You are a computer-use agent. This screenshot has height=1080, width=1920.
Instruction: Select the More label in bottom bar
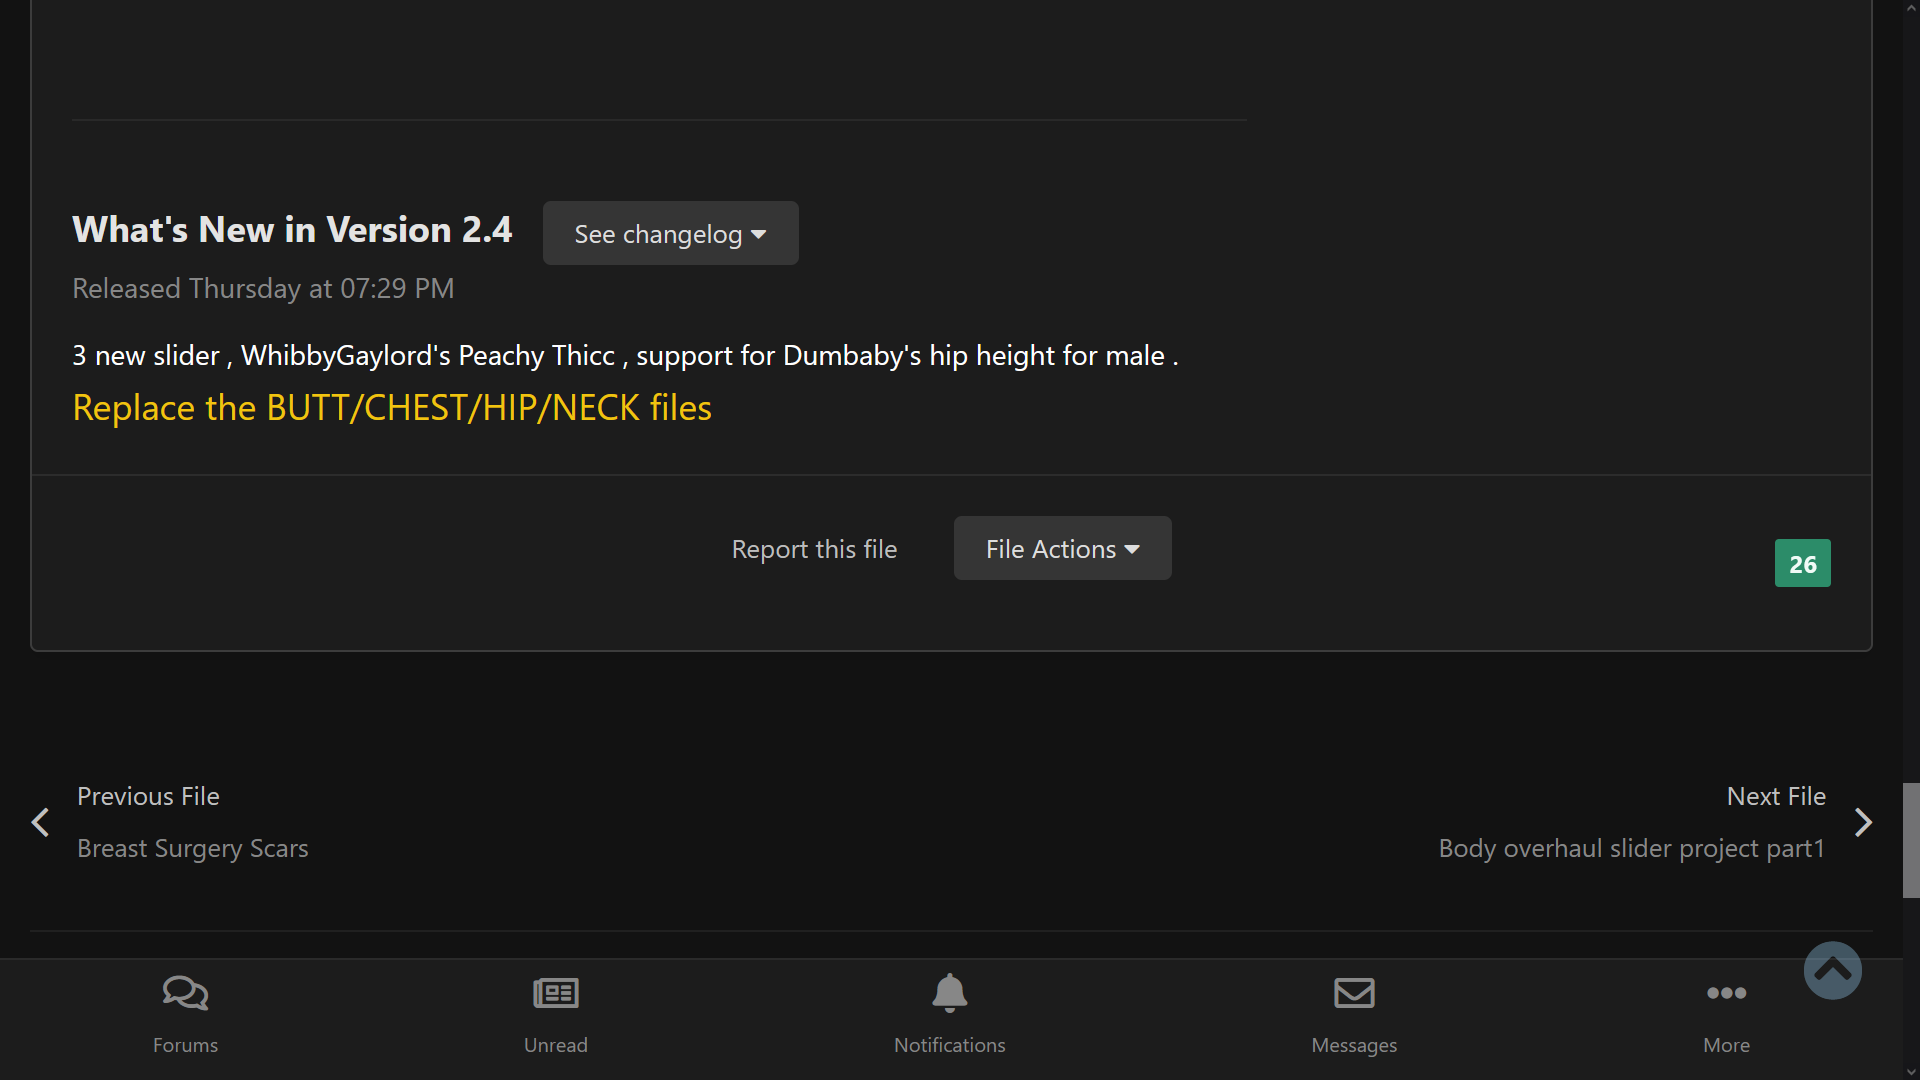pos(1727,1045)
